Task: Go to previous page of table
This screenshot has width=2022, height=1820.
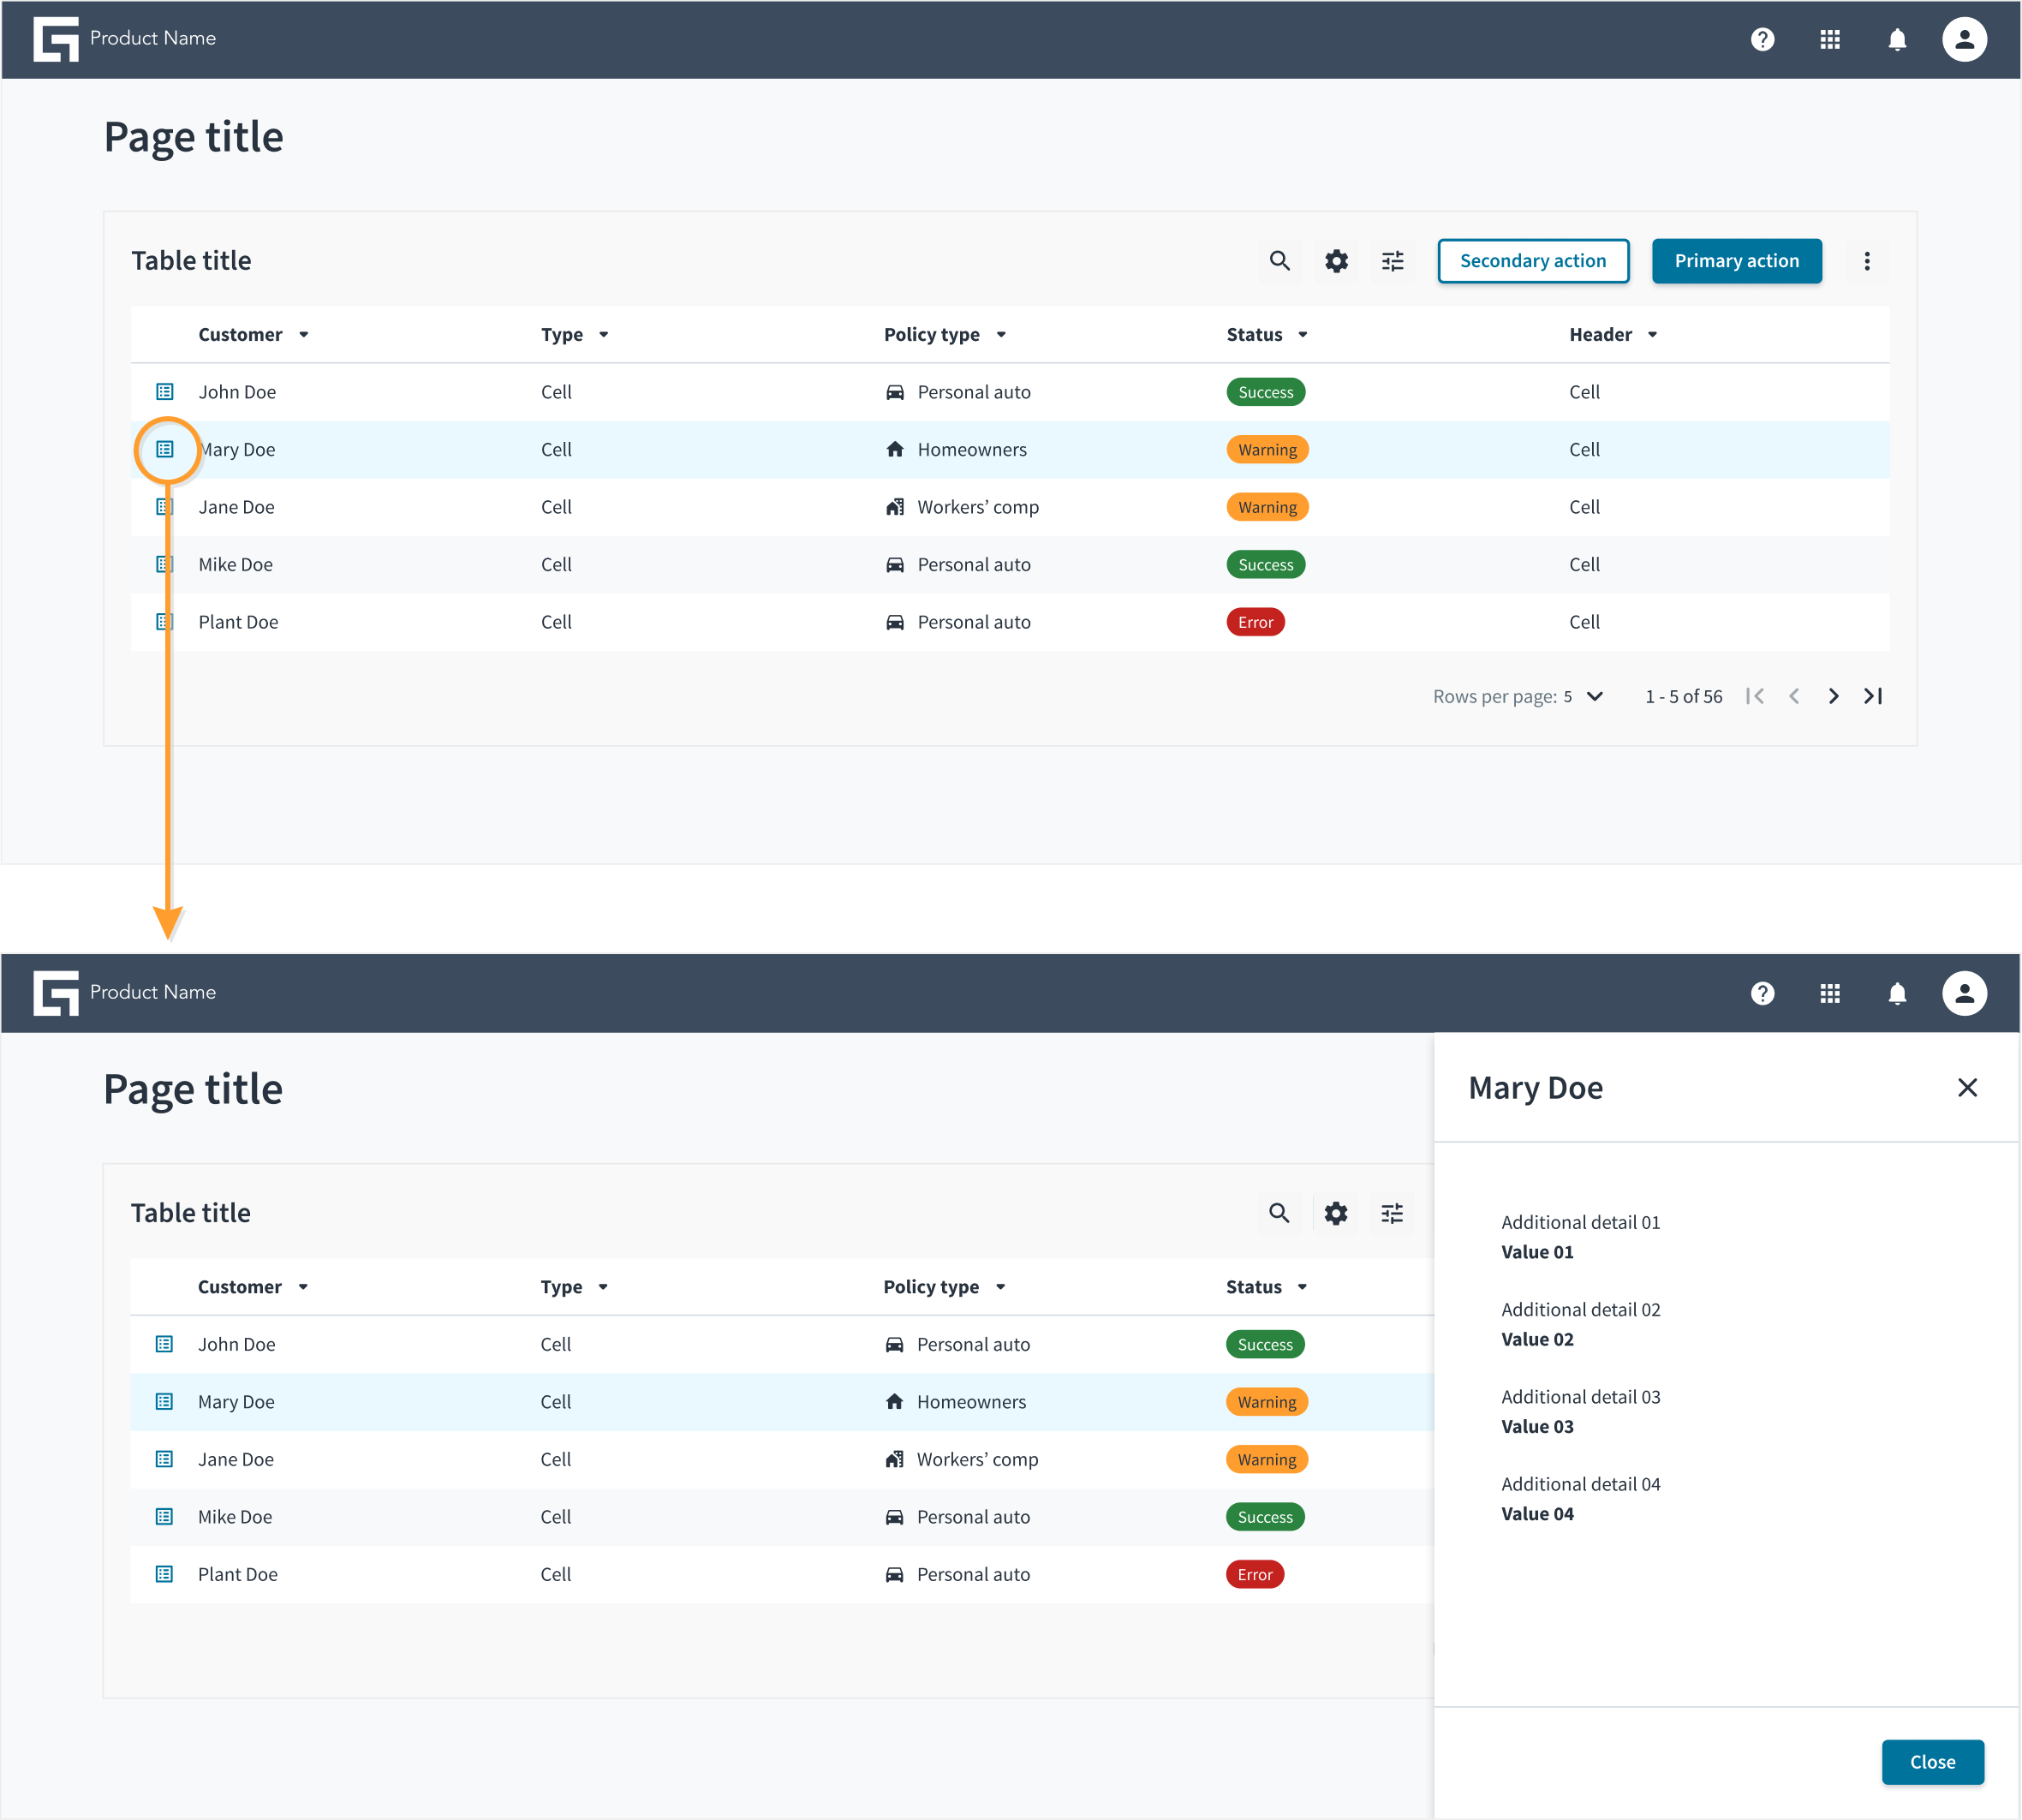Action: tap(1793, 696)
